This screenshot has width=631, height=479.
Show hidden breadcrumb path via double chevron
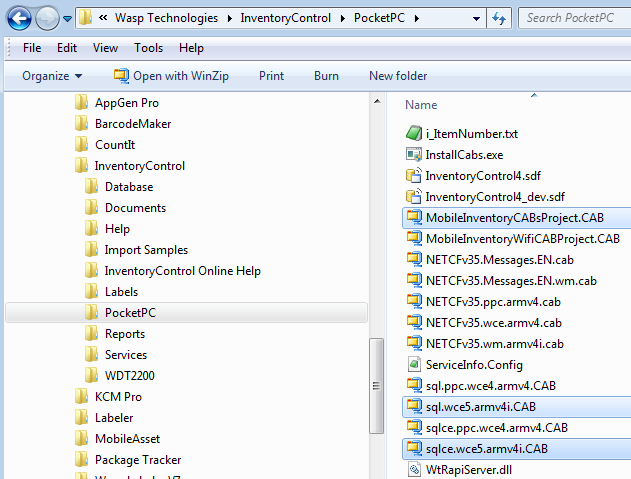(x=103, y=18)
